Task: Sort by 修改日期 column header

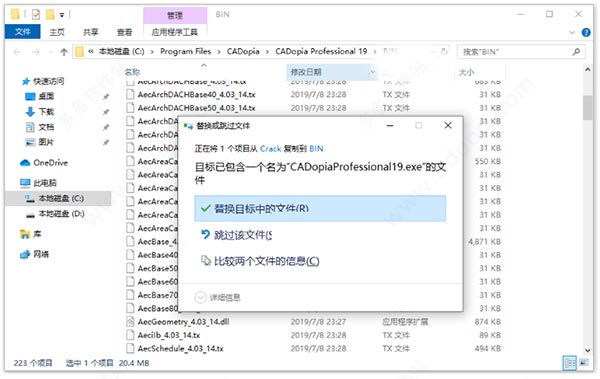Action: pyautogui.click(x=306, y=72)
